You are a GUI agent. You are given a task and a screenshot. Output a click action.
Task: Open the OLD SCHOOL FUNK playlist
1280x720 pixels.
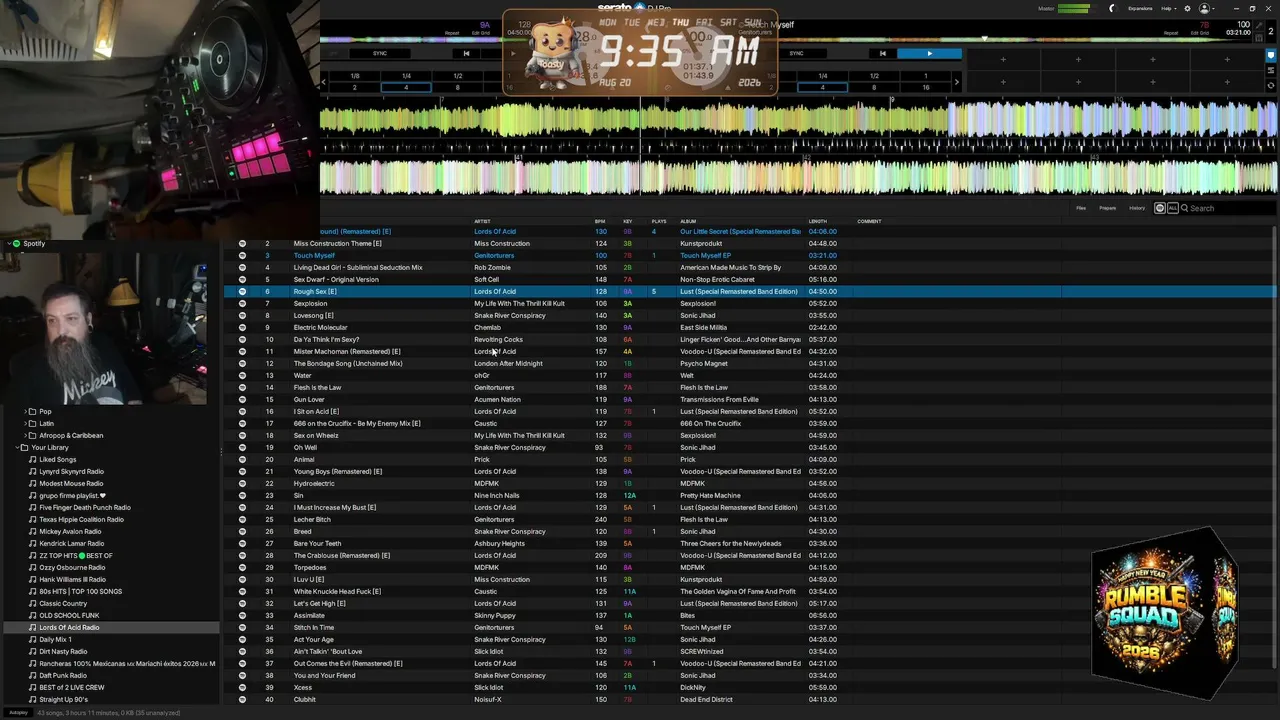(x=69, y=615)
